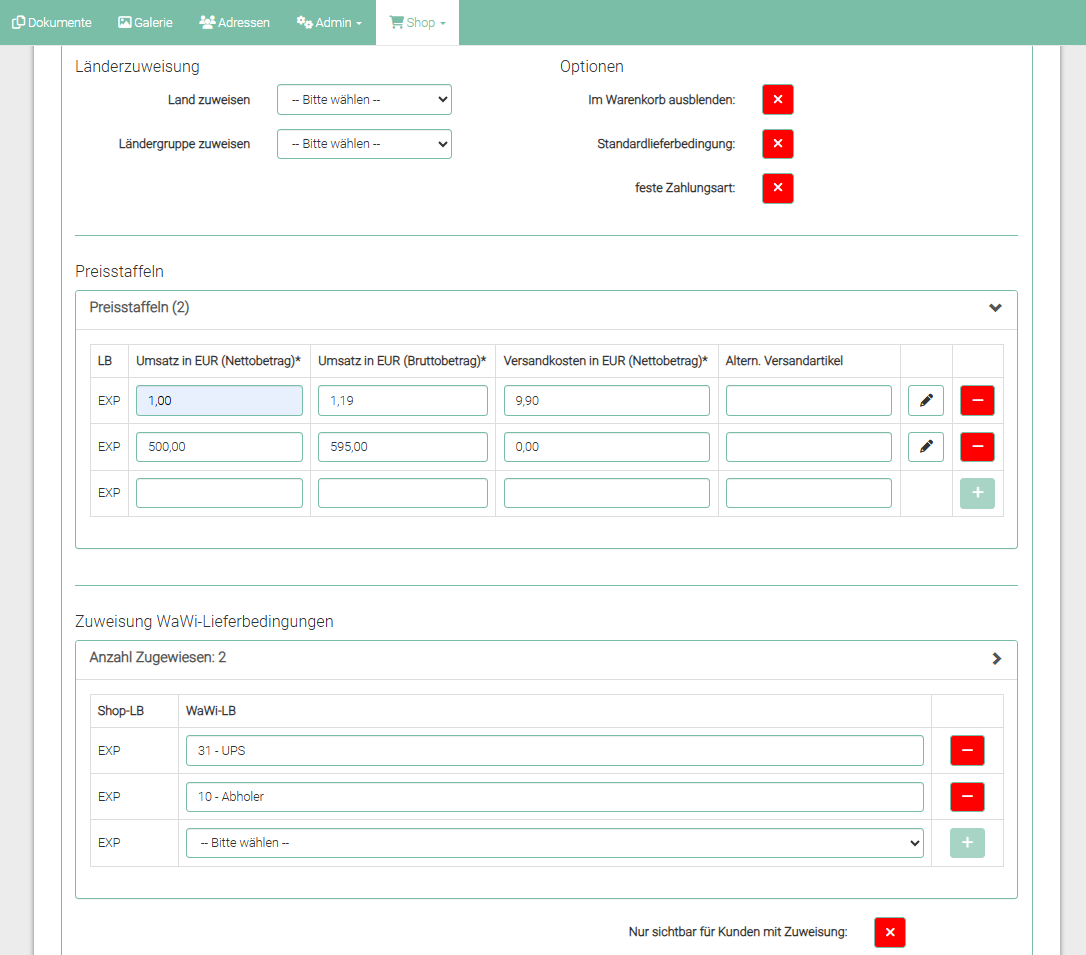Toggle Nur sichtbar für Kunden mit Zuweisung
Screen dimensions: 1086x955
(x=889, y=932)
